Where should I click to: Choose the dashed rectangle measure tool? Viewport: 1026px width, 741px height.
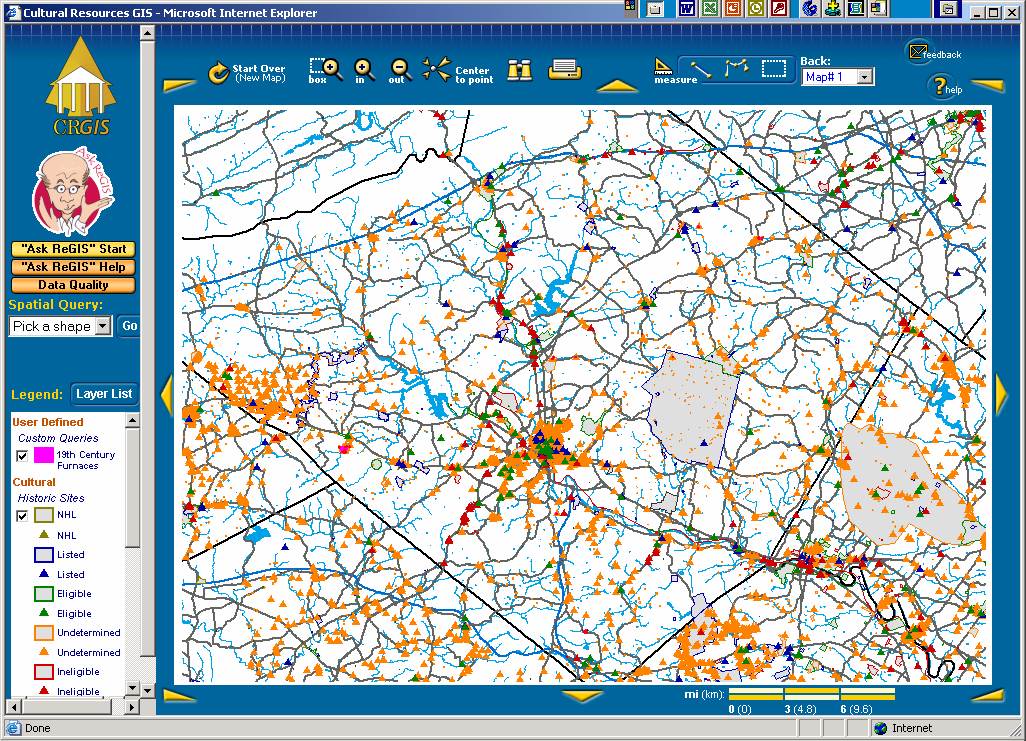tap(774, 70)
